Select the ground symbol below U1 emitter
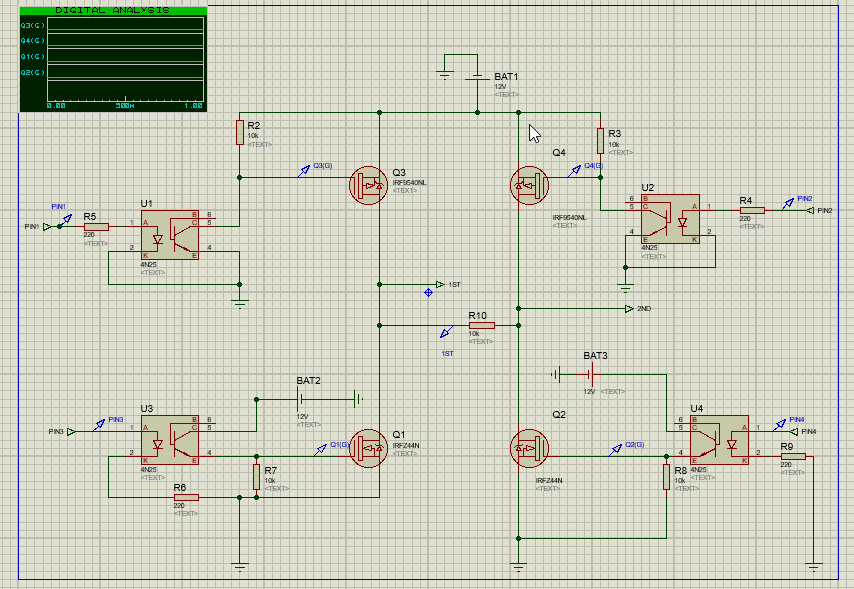Screen dimensions: 854x589 [240, 303]
